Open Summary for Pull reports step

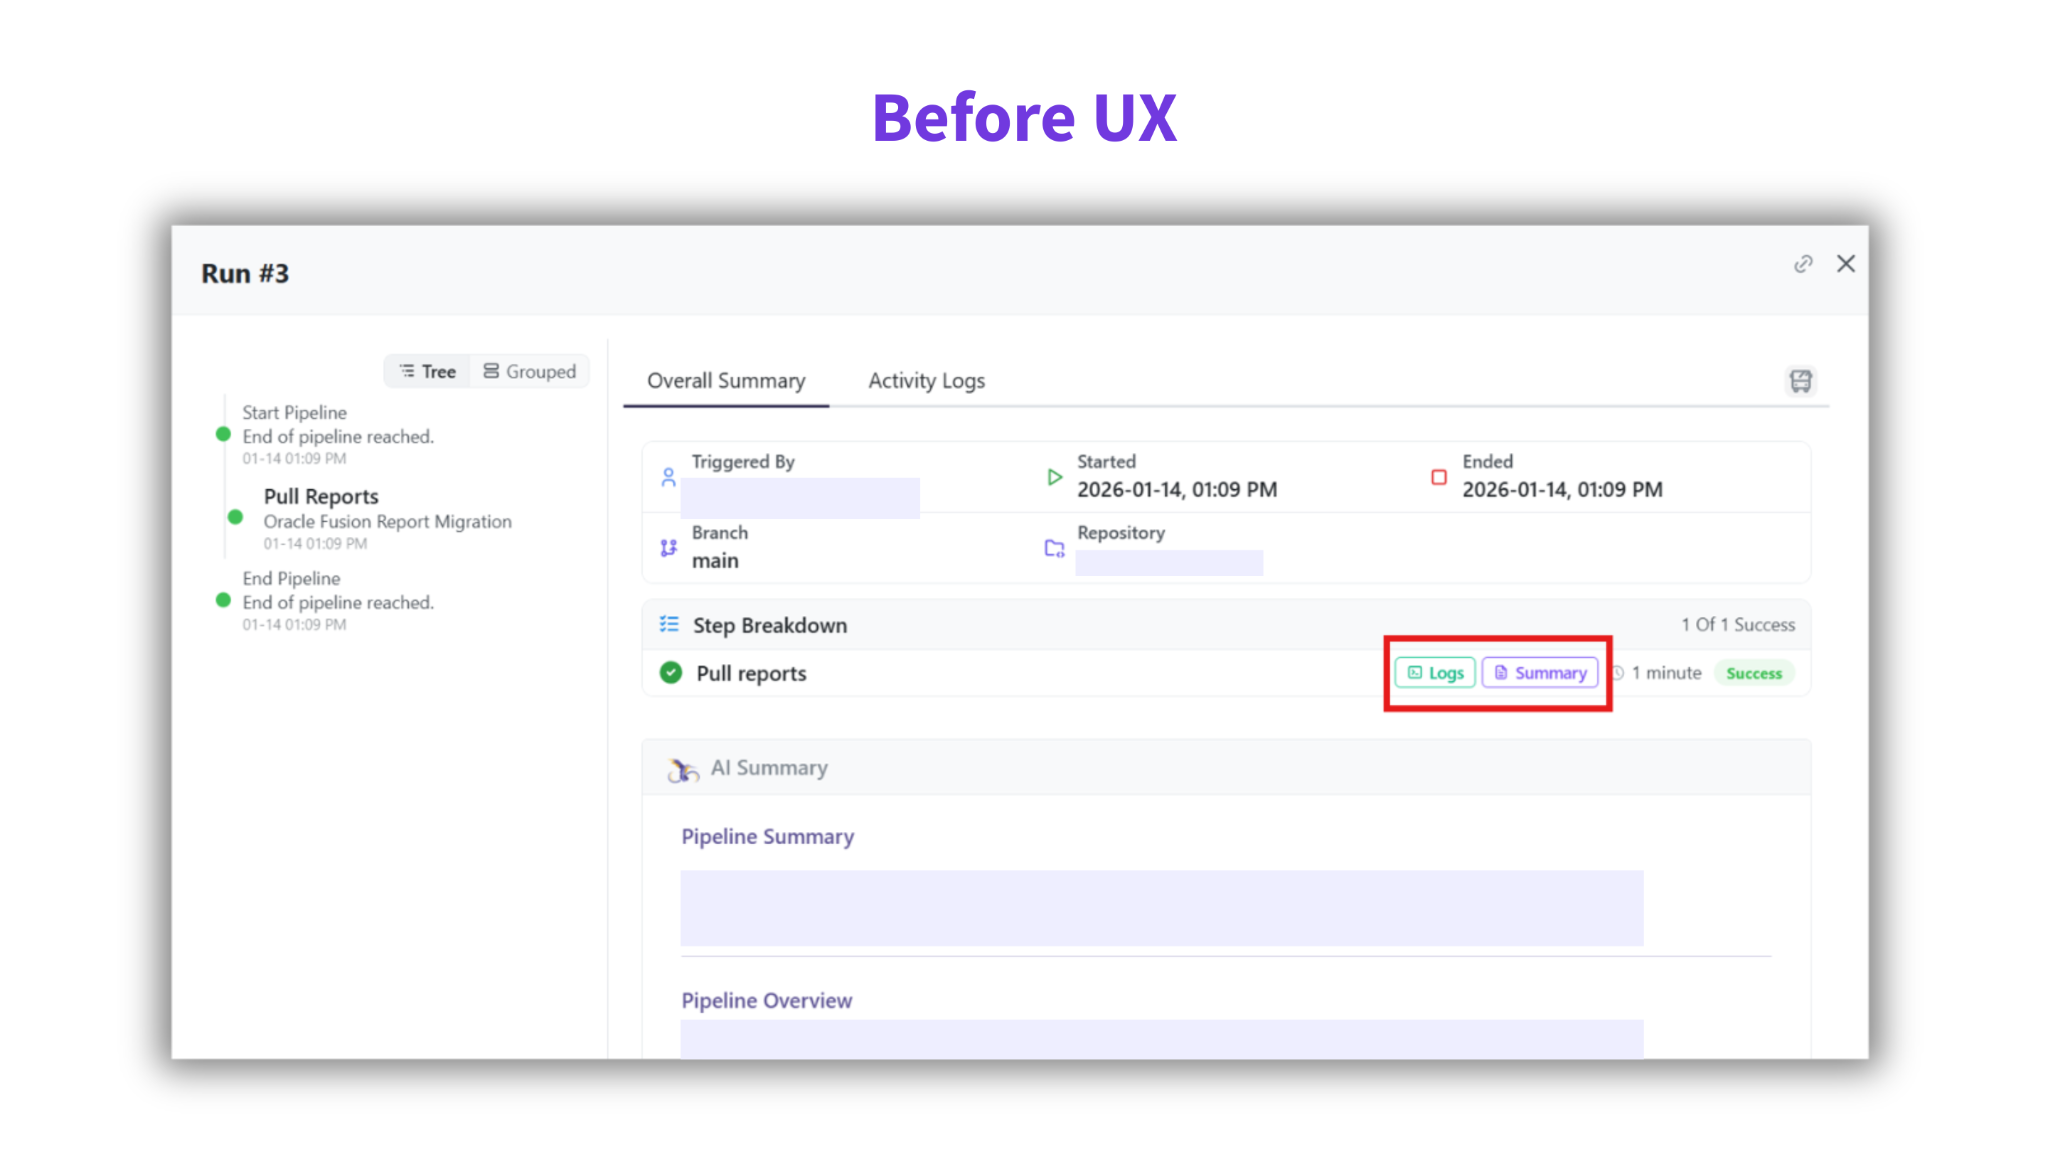(1540, 673)
